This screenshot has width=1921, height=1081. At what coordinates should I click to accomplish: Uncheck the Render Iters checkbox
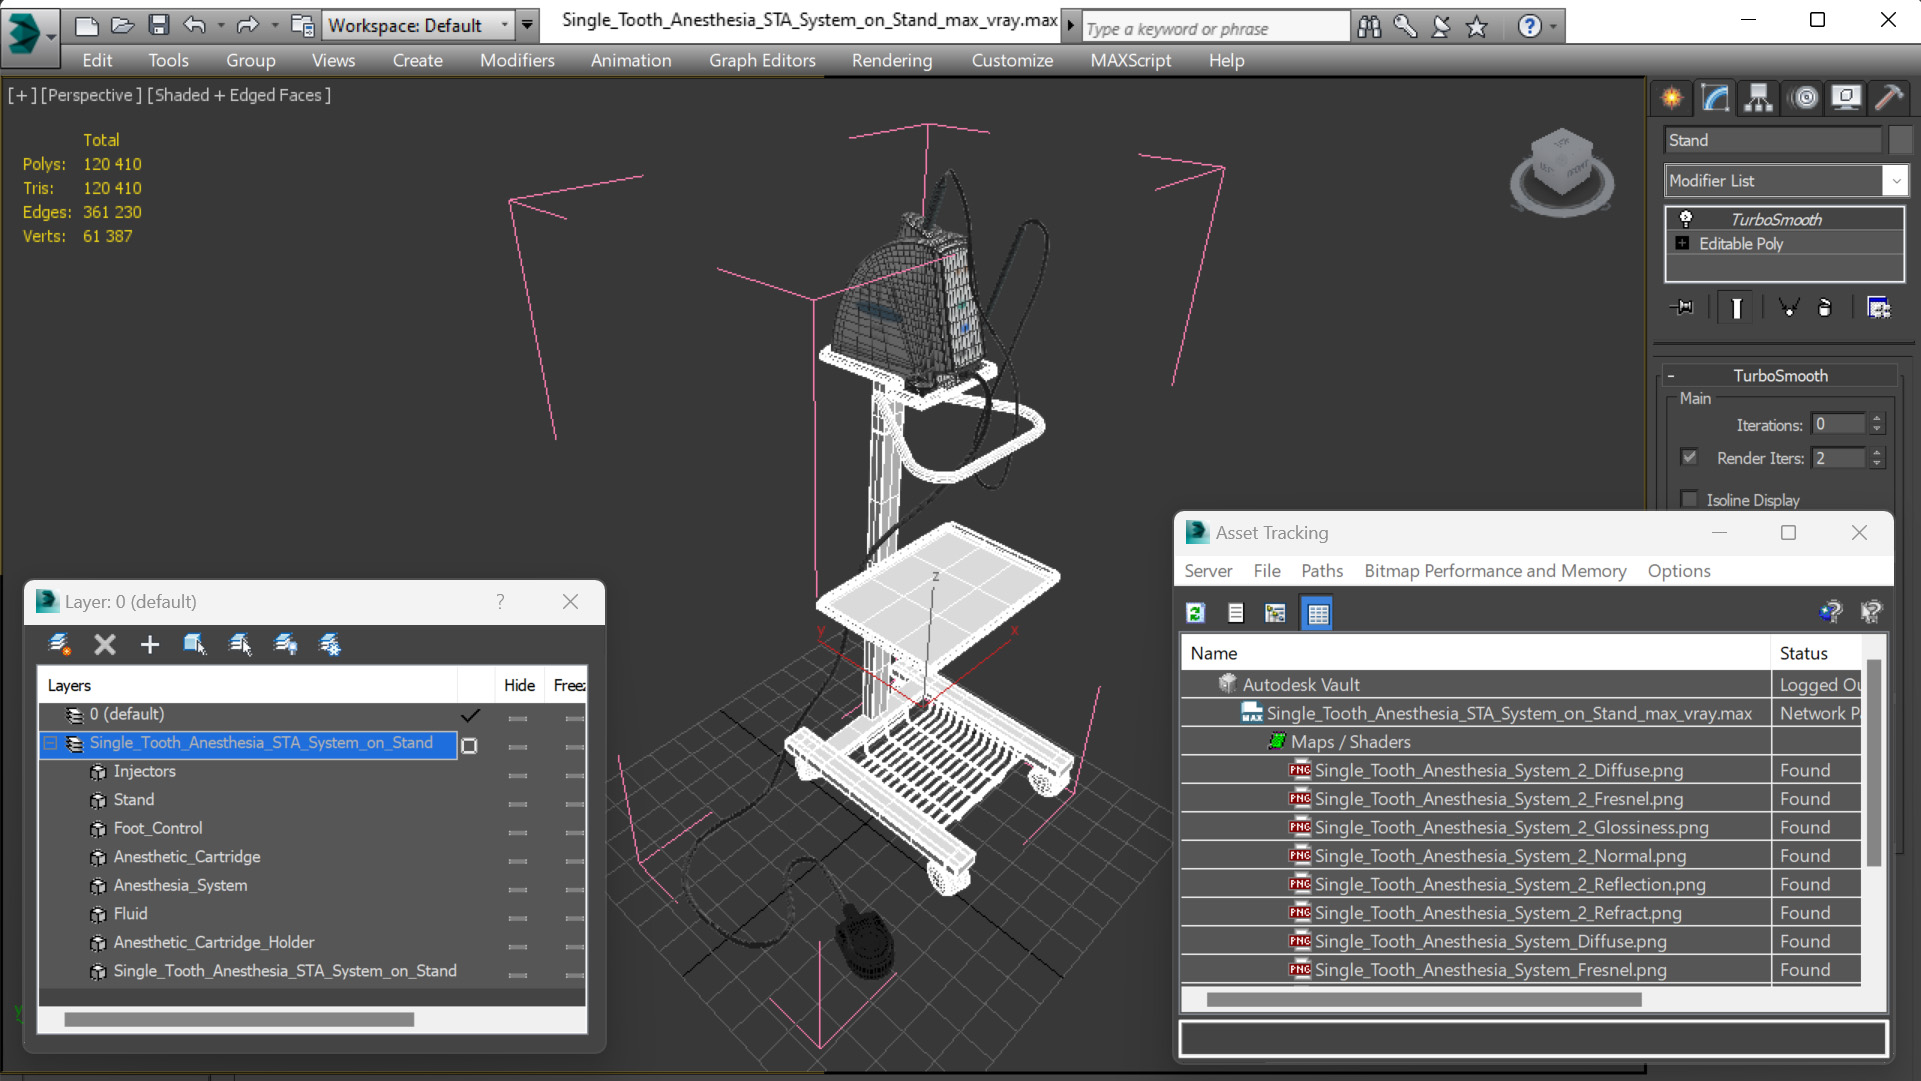click(x=1690, y=457)
